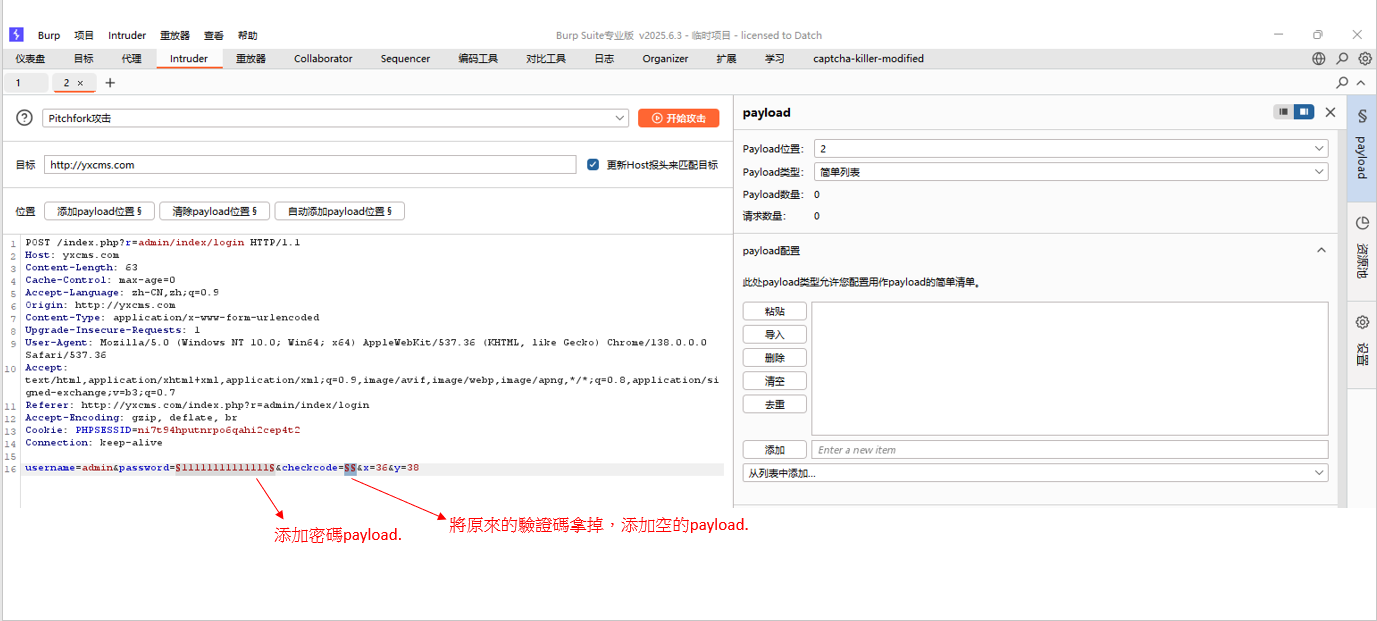This screenshot has height=621, width=1377.
Task: Collapse the payload configuration section
Action: (x=1321, y=251)
